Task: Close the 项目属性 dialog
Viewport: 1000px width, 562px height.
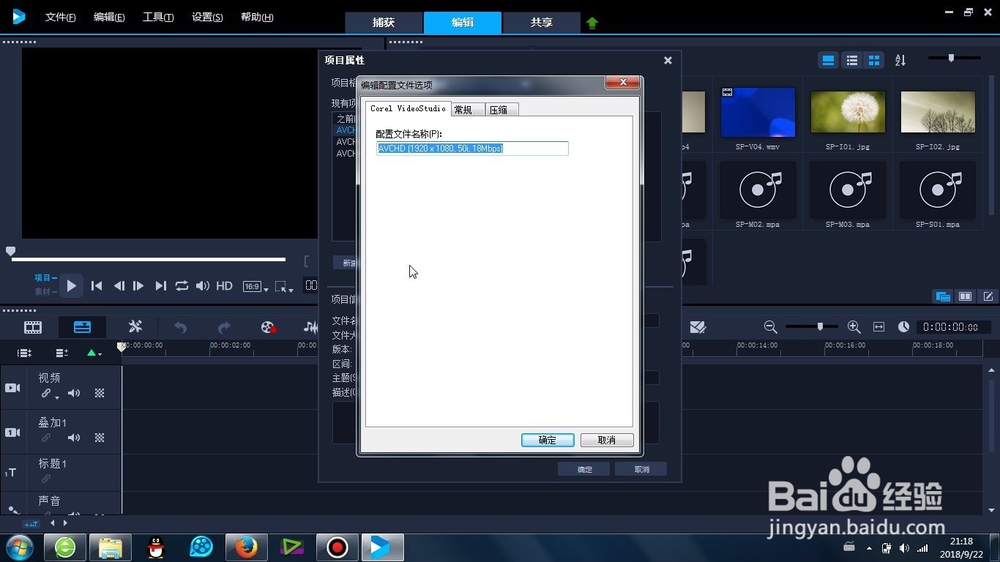Action: (668, 60)
